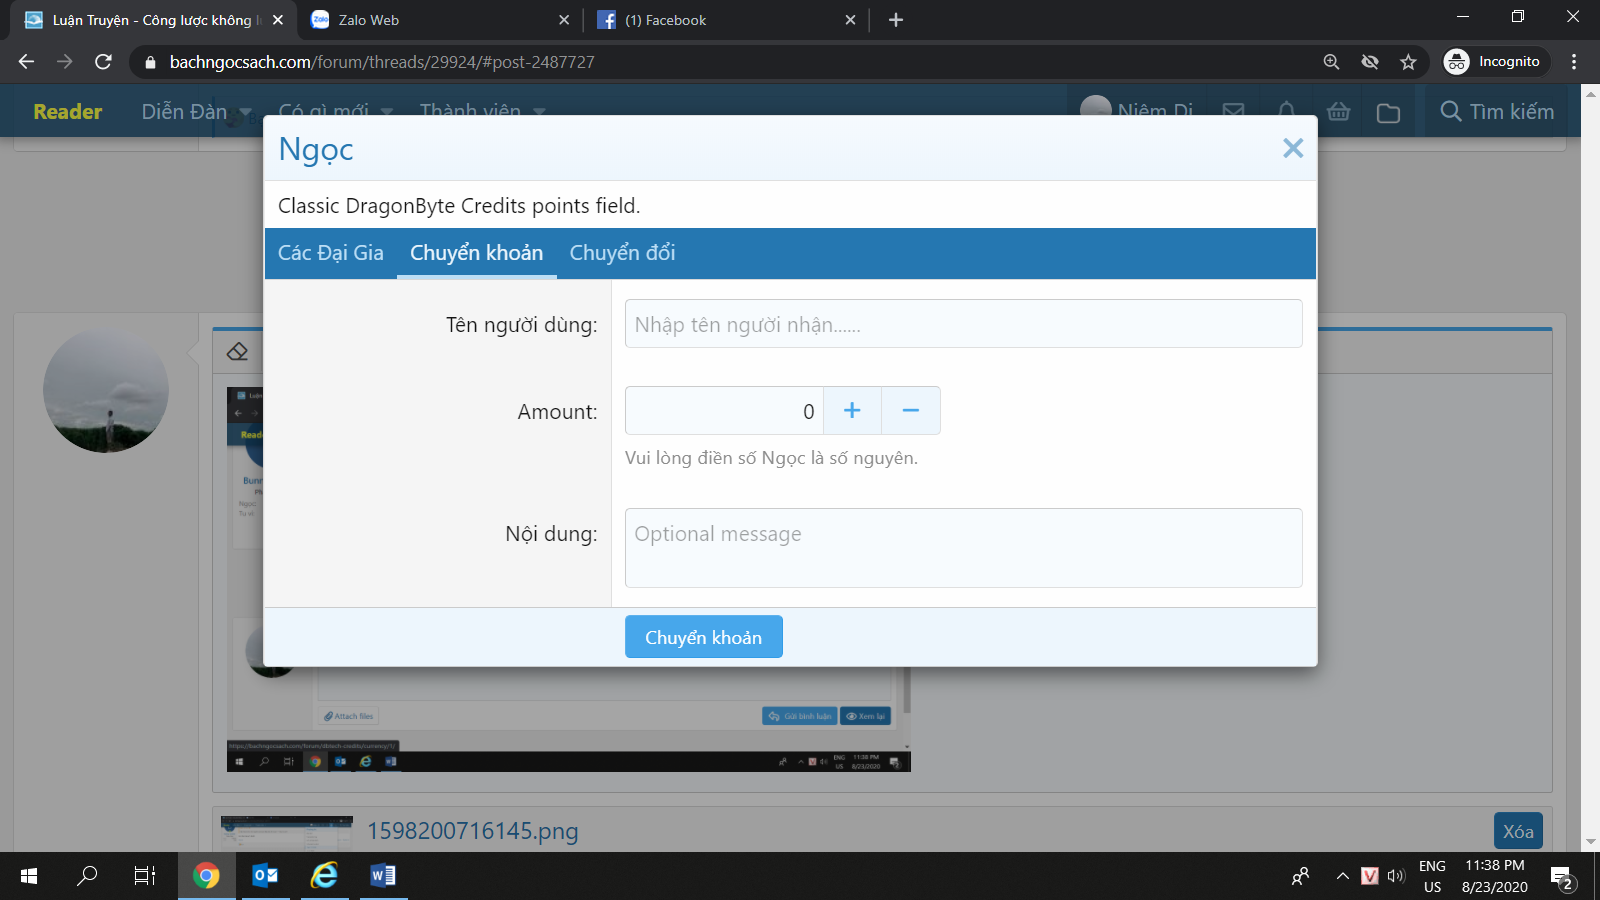
Task: Open the 1598200716145.png attachment link
Action: coord(472,831)
